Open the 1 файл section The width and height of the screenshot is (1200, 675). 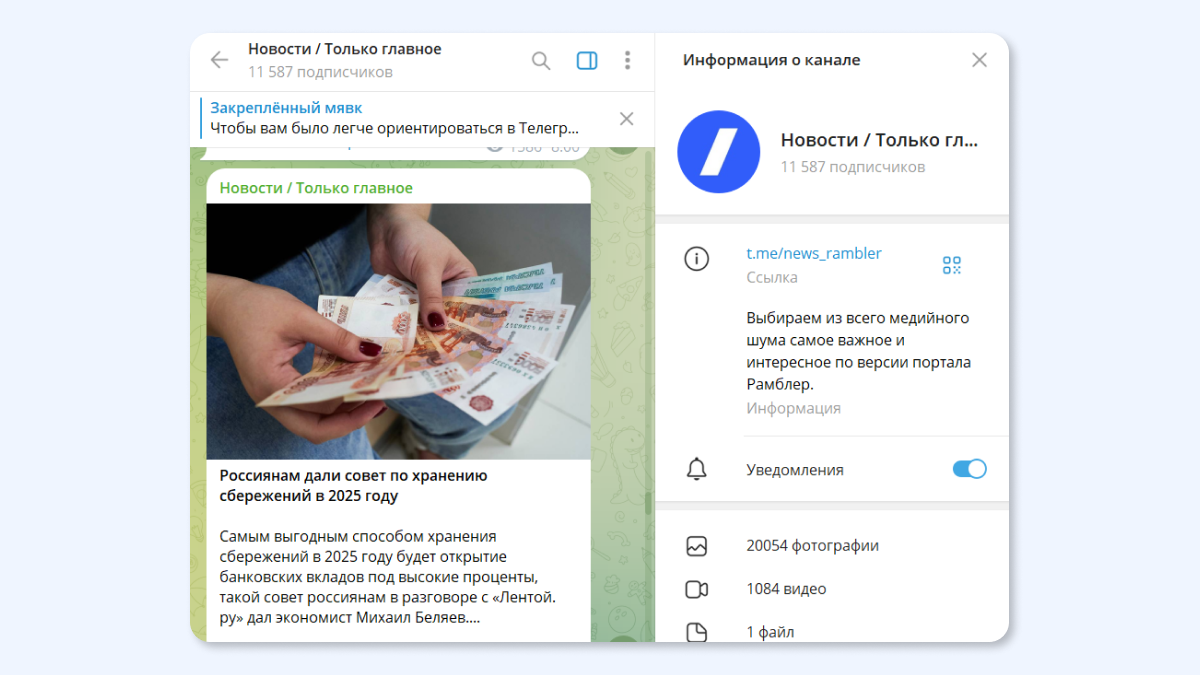[x=832, y=632]
